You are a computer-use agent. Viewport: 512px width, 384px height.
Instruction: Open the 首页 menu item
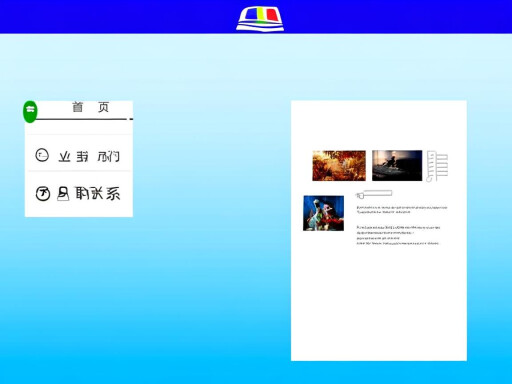(x=91, y=107)
